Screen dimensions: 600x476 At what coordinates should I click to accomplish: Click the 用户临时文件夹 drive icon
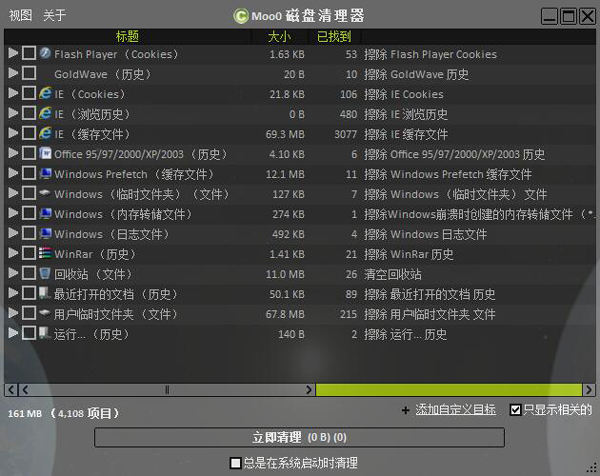[45, 313]
